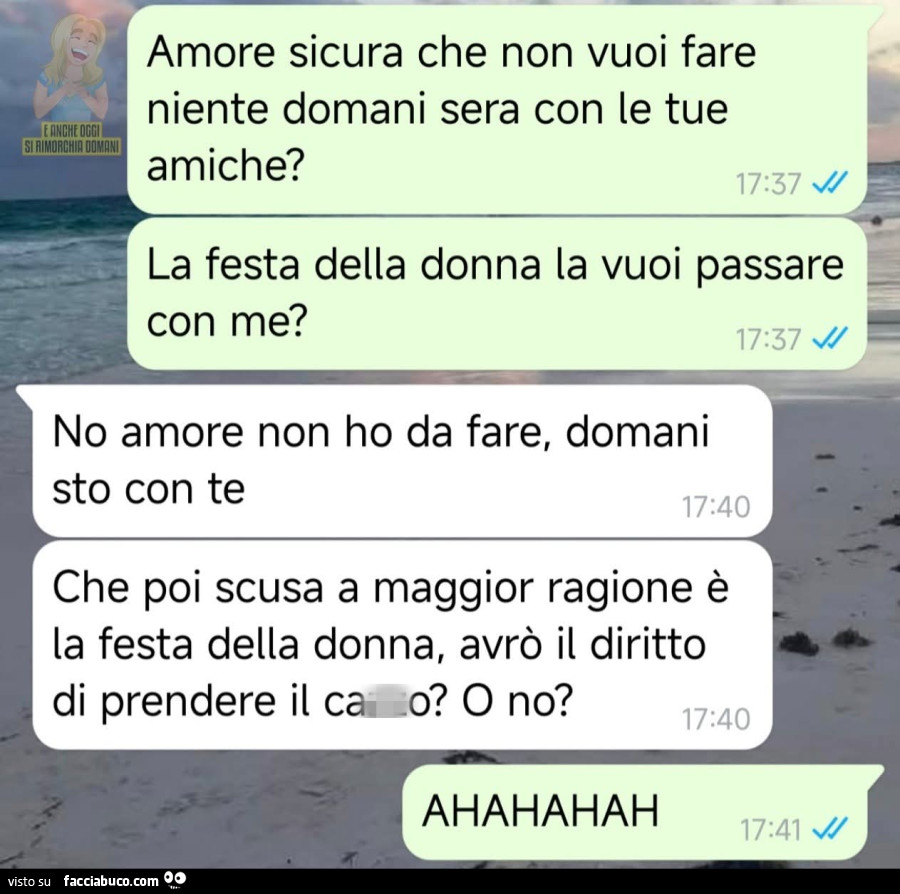Click the 17:40 timestamp beside 'O no?'

(716, 718)
